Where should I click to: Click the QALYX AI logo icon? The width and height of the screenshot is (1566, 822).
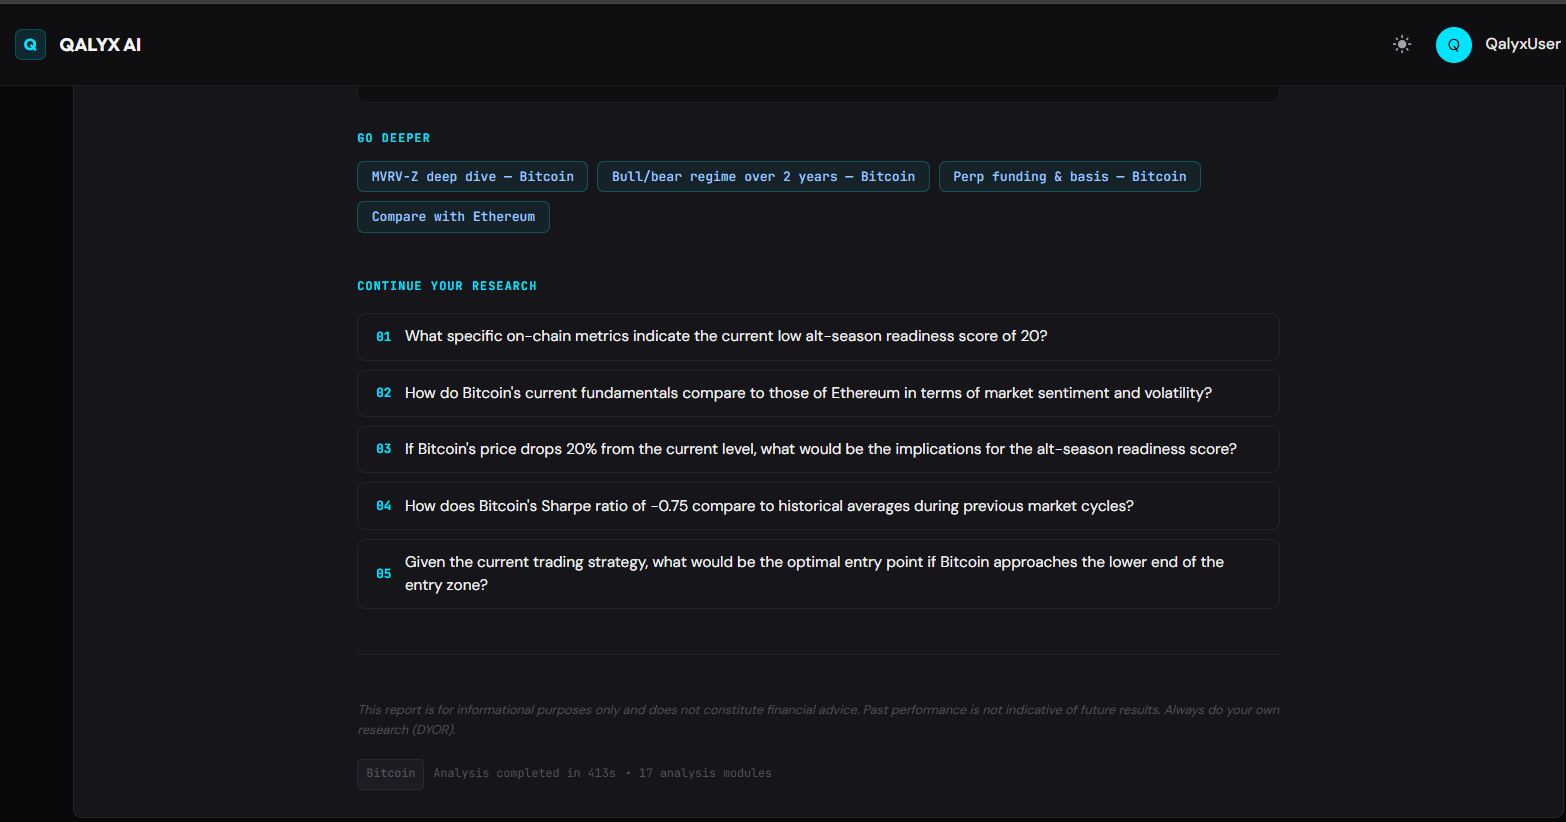(30, 45)
